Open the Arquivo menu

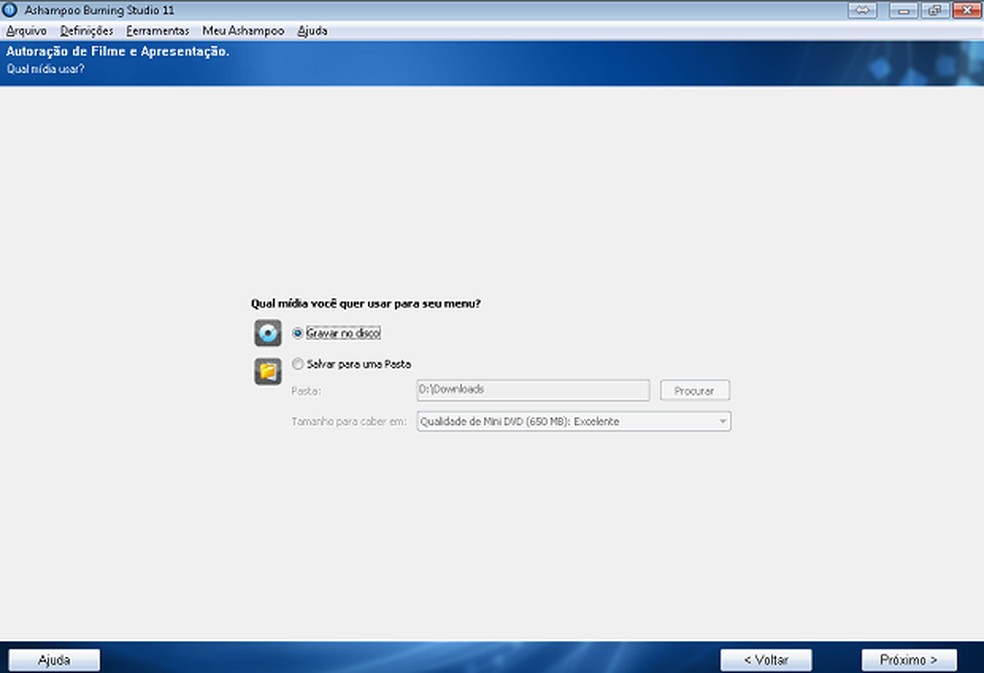[26, 31]
